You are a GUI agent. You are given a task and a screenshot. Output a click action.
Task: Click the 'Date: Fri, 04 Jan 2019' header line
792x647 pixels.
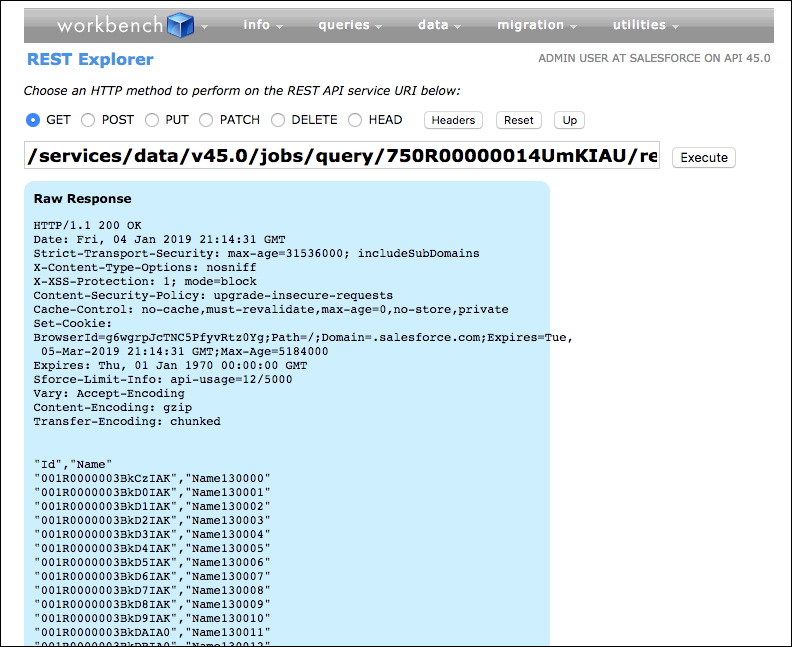(159, 239)
